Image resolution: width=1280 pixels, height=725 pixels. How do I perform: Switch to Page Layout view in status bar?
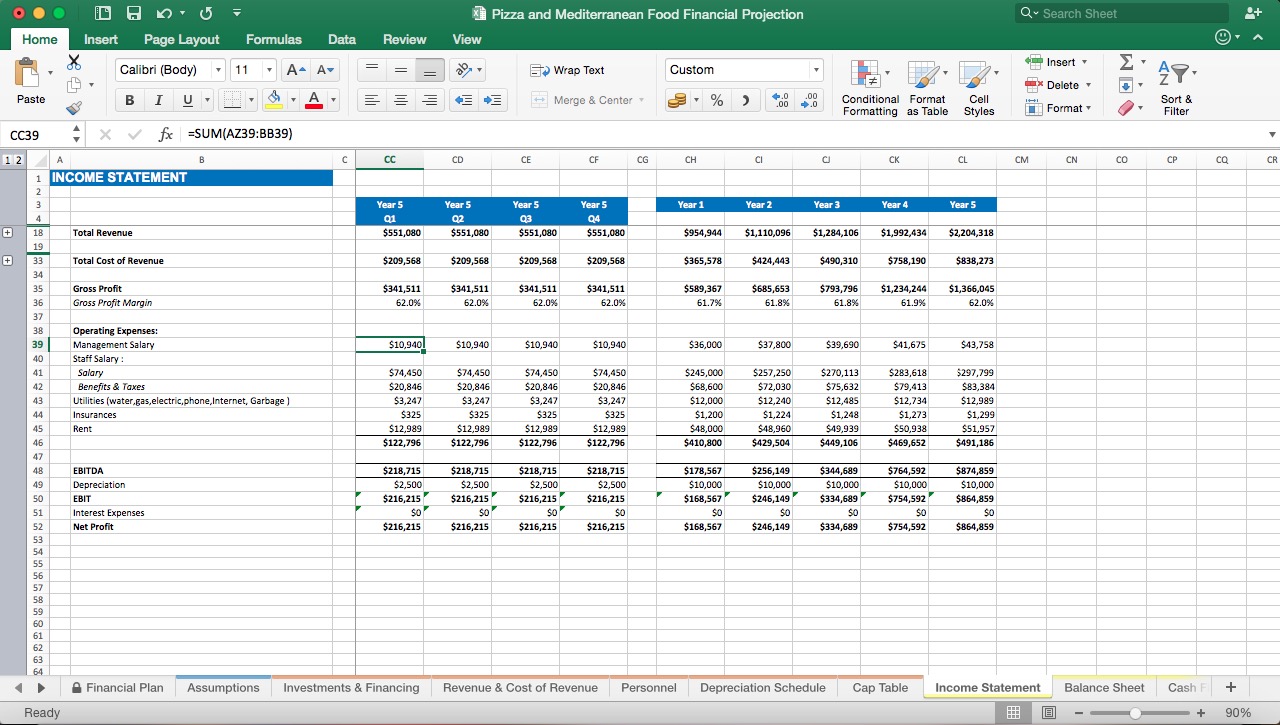tap(1049, 712)
